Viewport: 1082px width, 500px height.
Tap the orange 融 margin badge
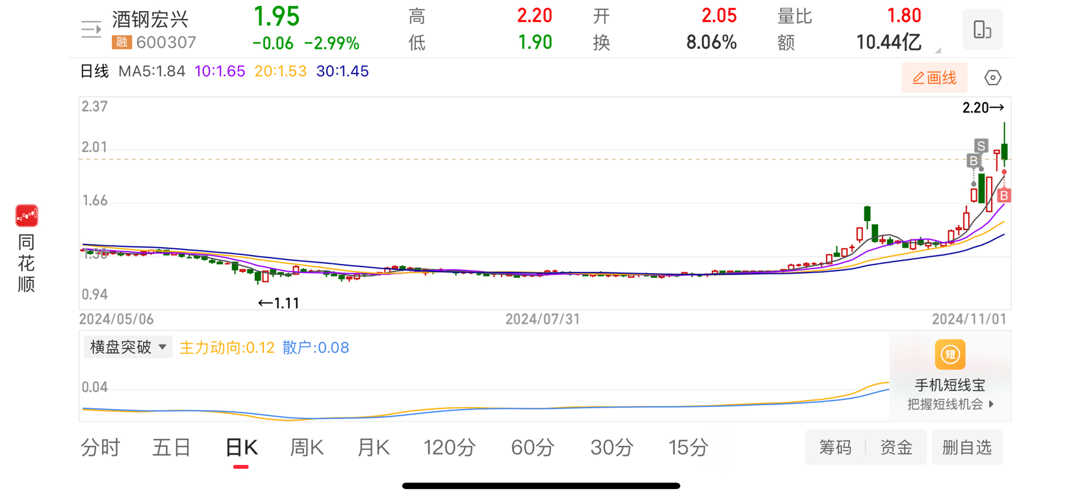pyautogui.click(x=121, y=42)
